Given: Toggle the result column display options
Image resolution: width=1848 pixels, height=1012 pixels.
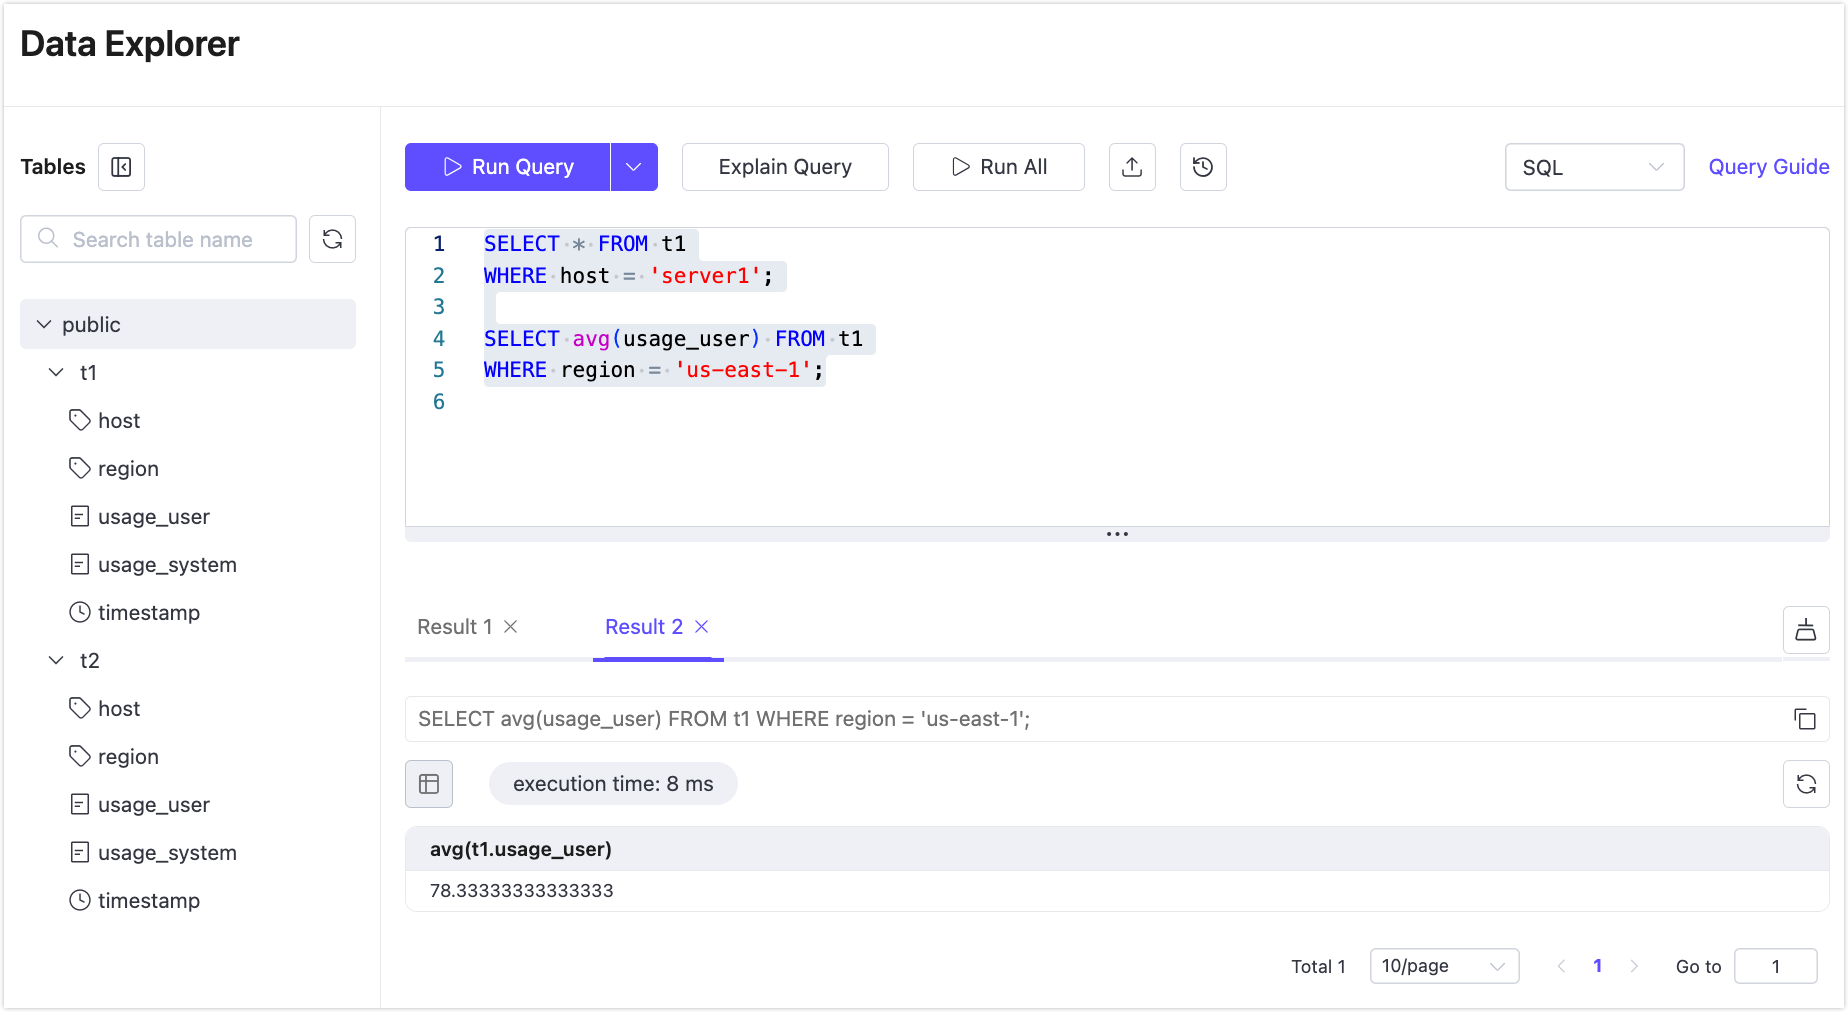Looking at the screenshot, I should (428, 784).
